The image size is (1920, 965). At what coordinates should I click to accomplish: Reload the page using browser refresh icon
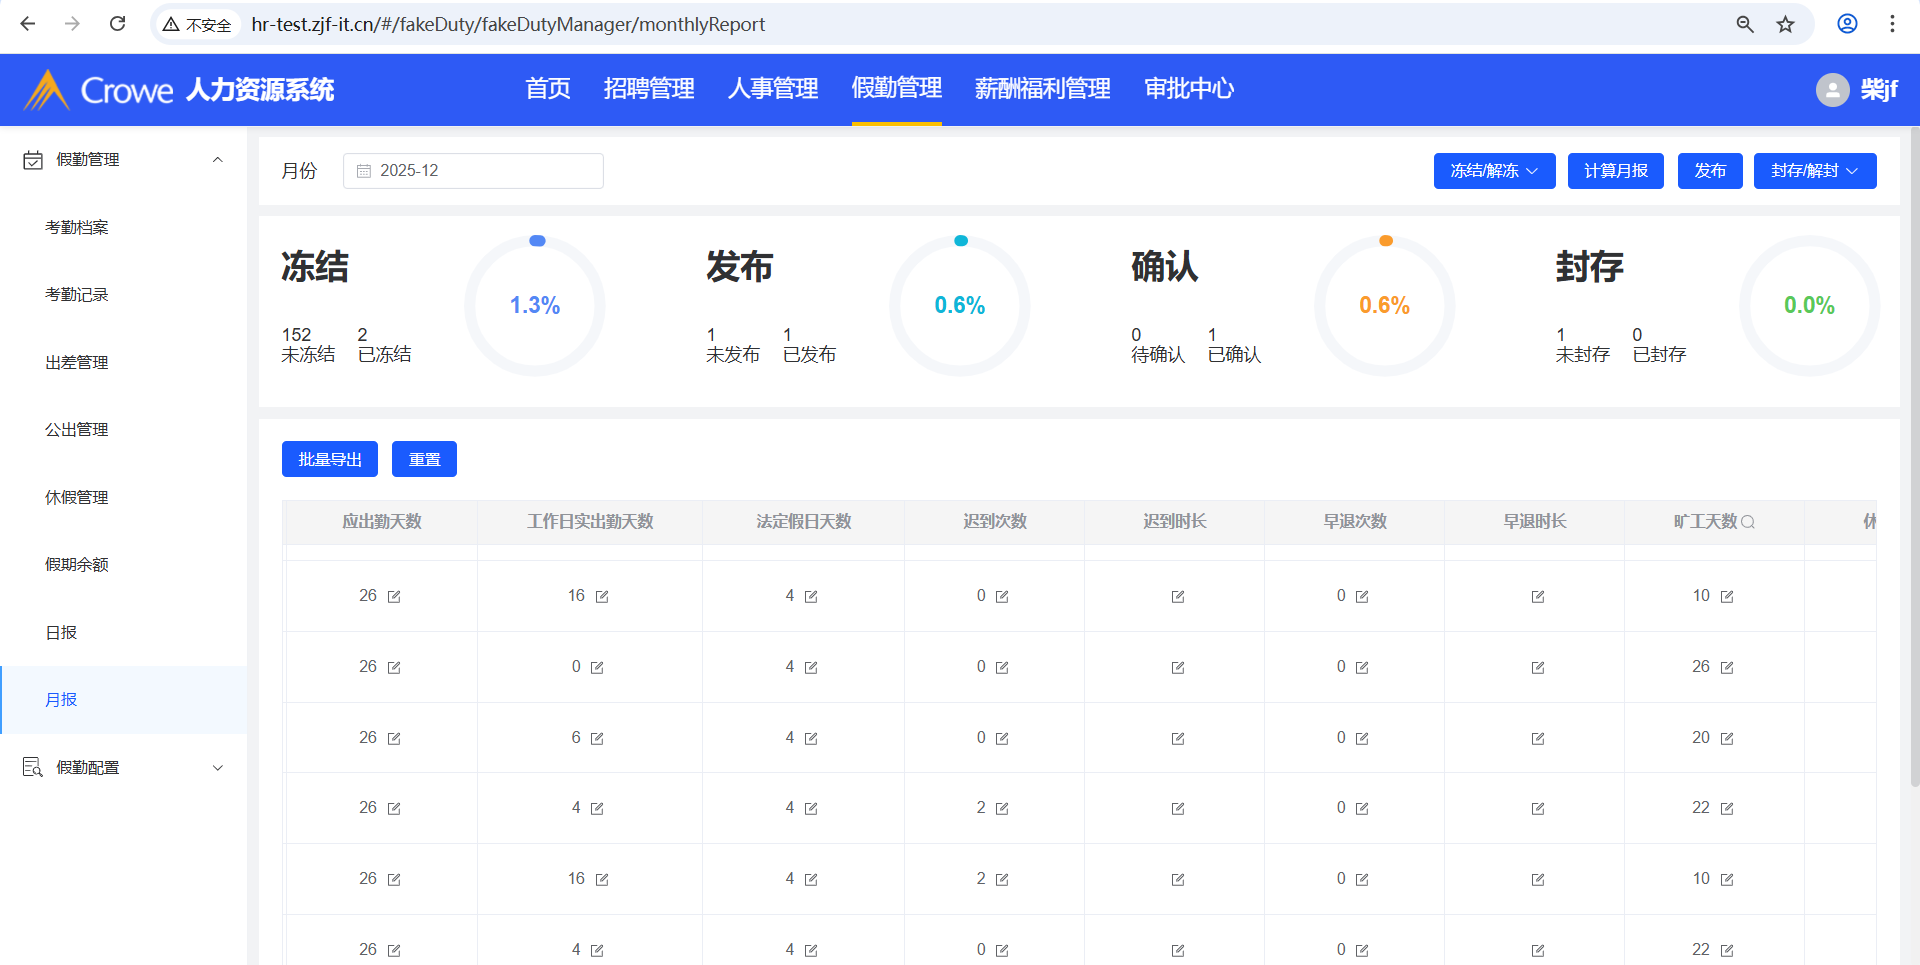(117, 24)
